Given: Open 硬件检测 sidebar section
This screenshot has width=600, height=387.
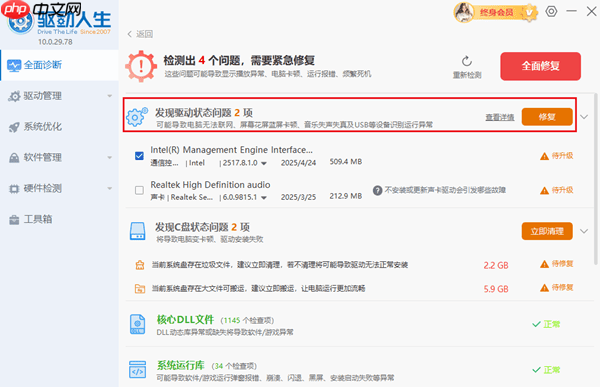Looking at the screenshot, I should click(59, 188).
